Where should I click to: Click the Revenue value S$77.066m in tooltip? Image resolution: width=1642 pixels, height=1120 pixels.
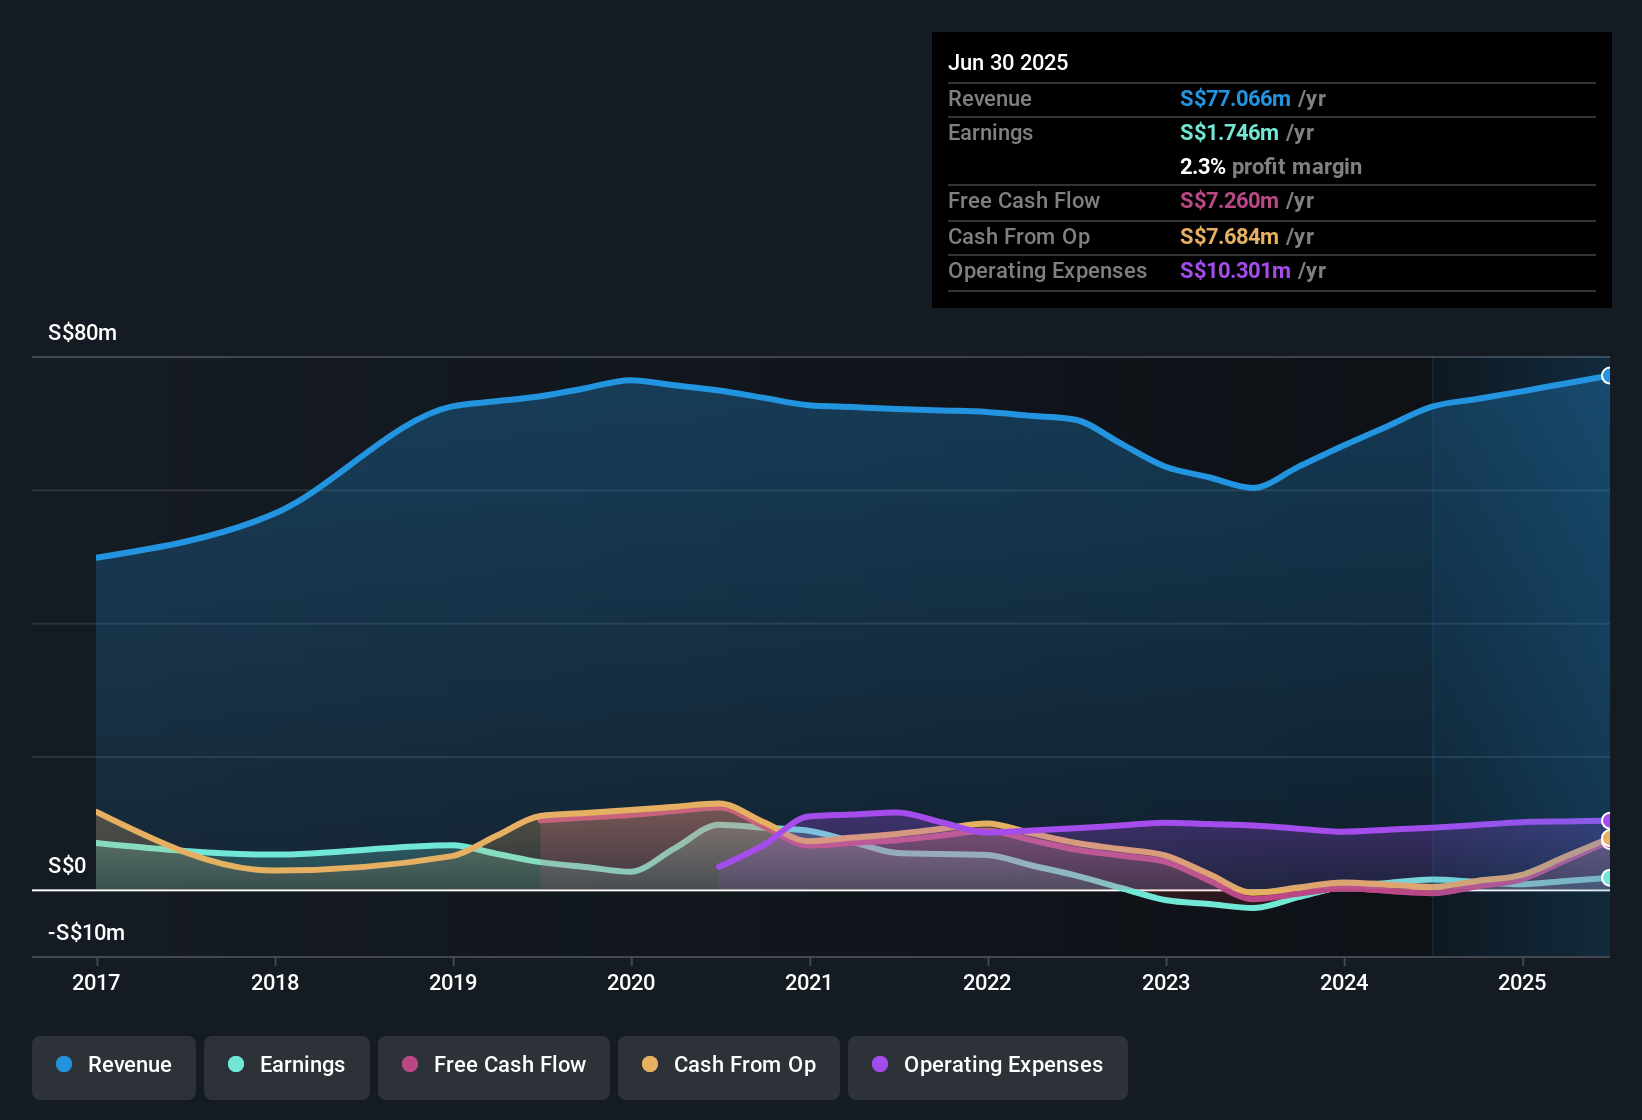[x=1235, y=99]
